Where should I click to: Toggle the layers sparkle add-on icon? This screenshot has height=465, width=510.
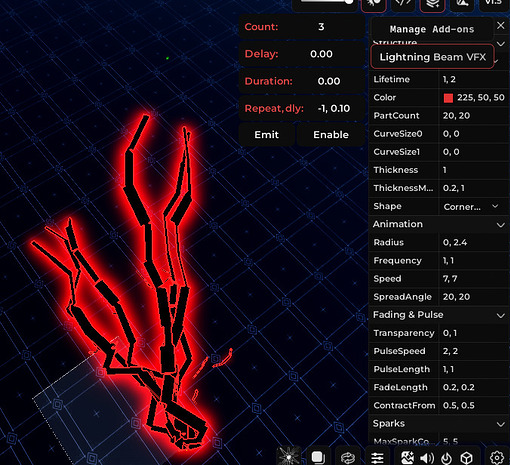432,5
